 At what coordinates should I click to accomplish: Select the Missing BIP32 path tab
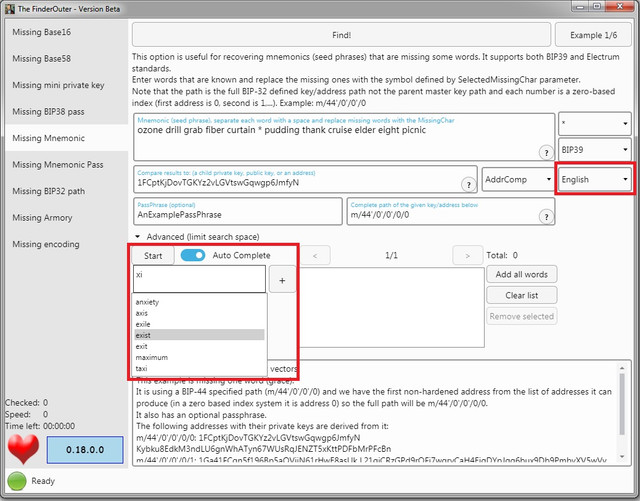point(67,191)
